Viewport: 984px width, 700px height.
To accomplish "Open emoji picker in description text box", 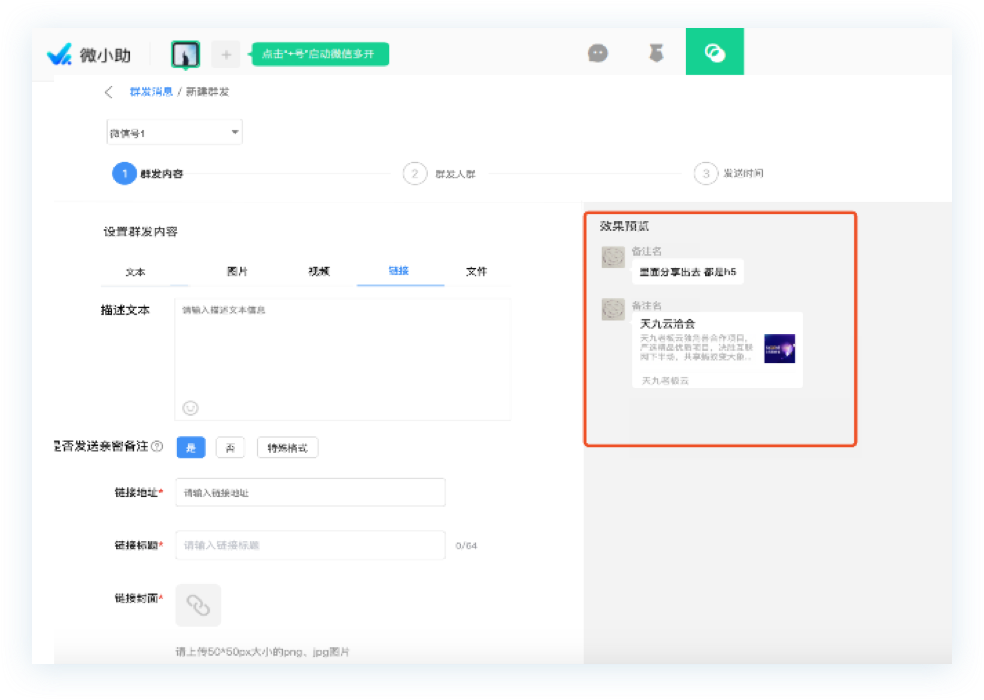I will (x=190, y=407).
